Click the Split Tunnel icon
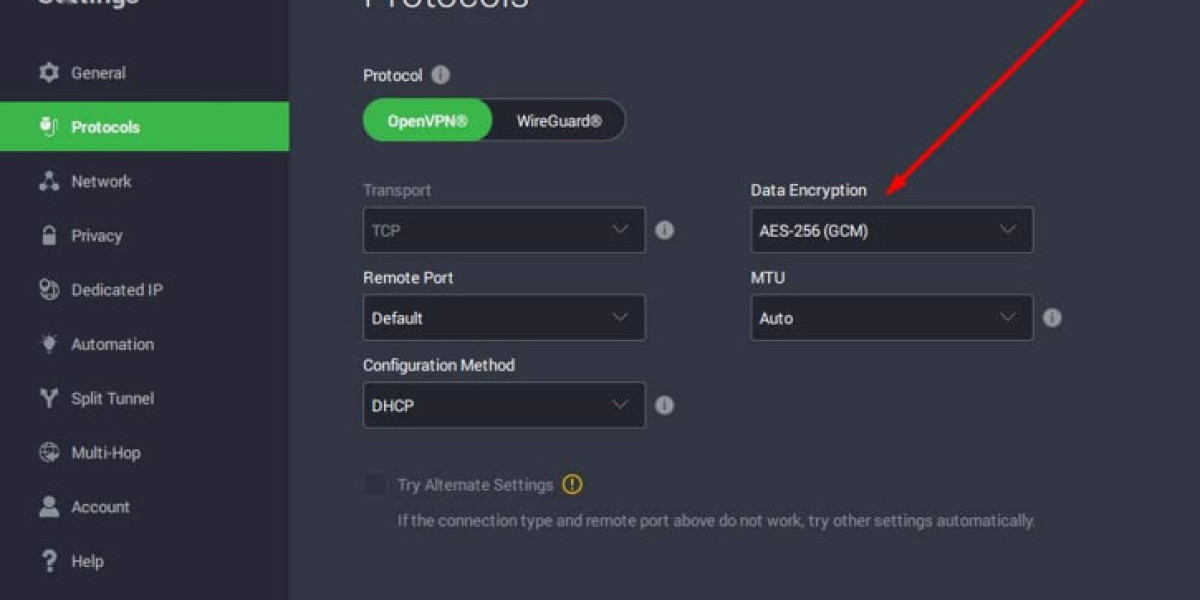The width and height of the screenshot is (1200, 600). click(47, 398)
